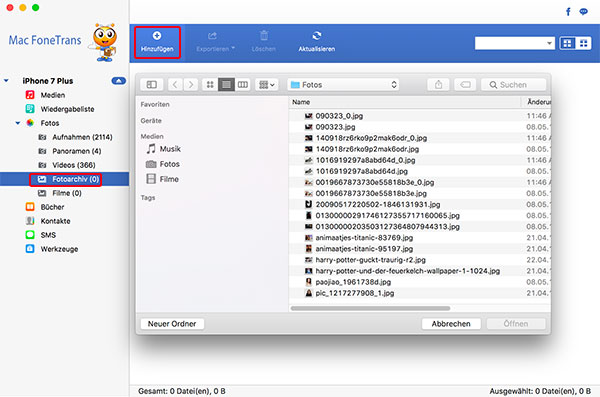This screenshot has height=397, width=600.
Task: Select Musik under Medien
Action: point(170,149)
